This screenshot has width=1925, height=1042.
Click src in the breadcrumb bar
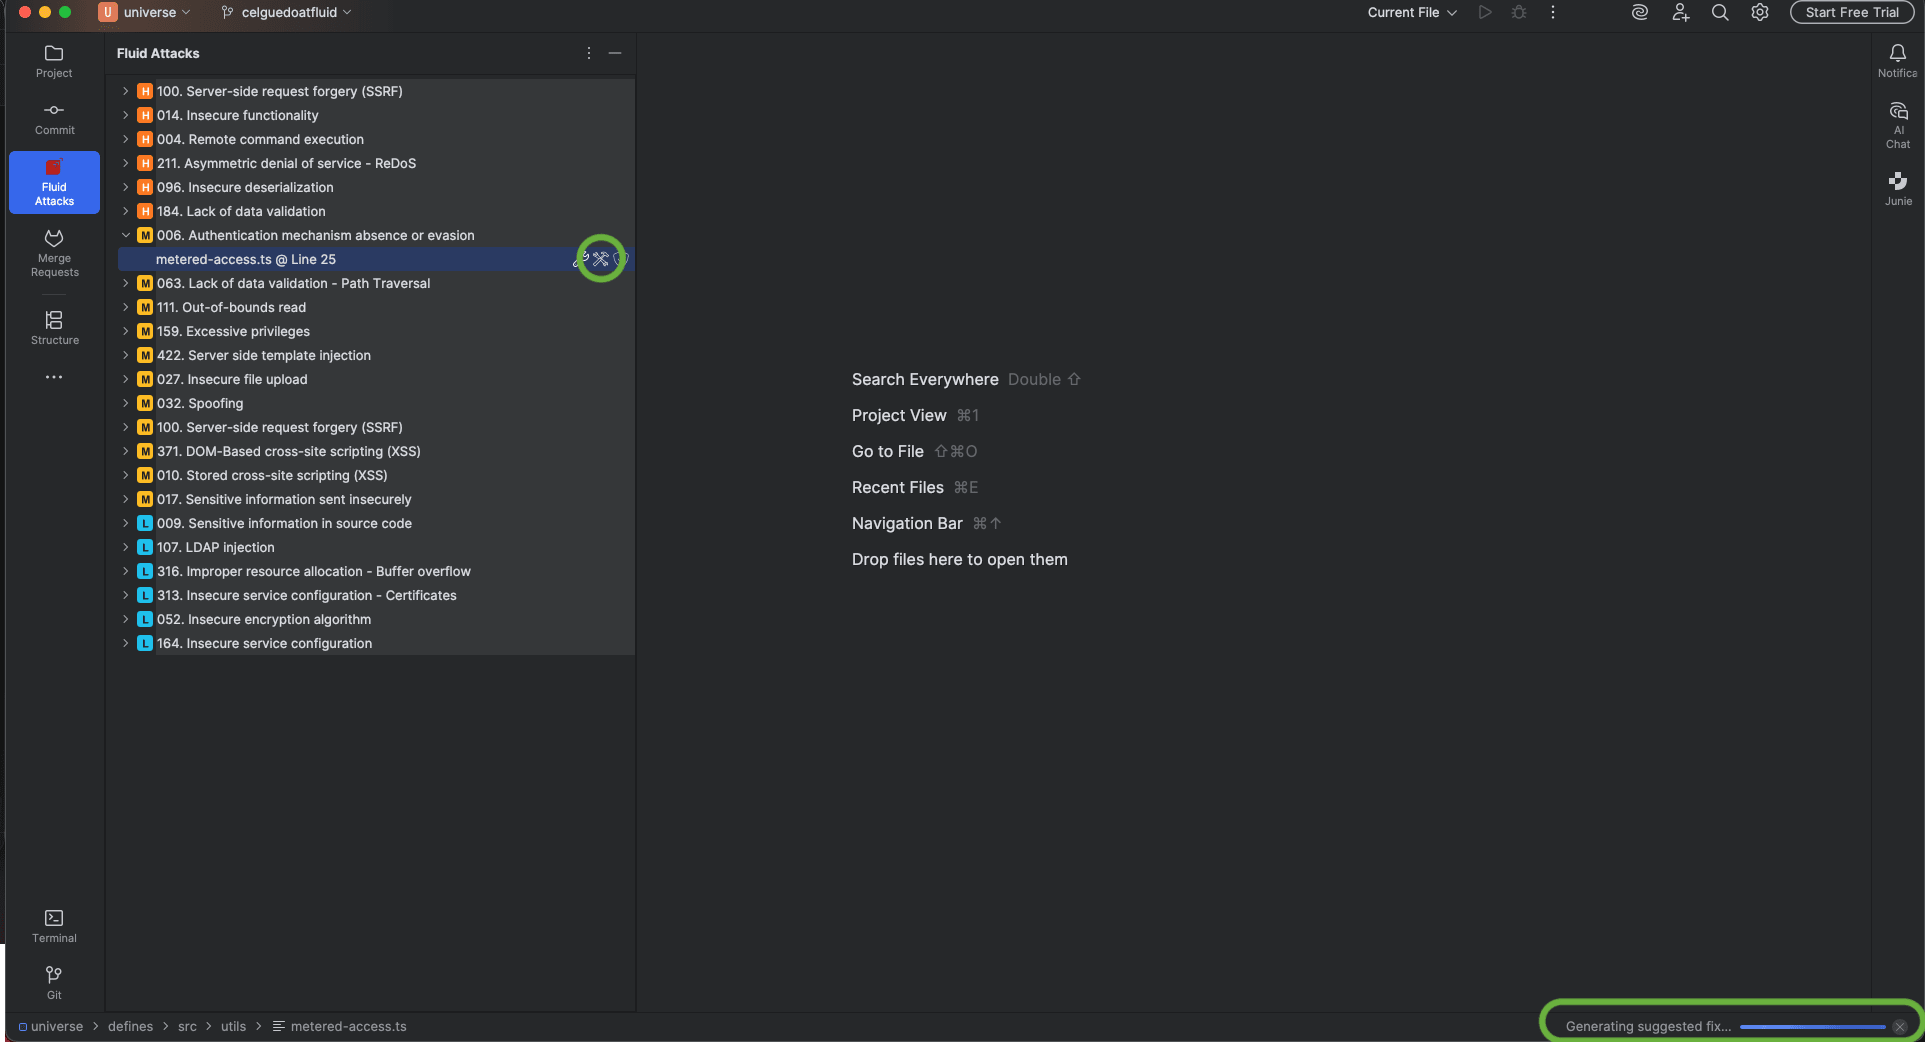(187, 1027)
